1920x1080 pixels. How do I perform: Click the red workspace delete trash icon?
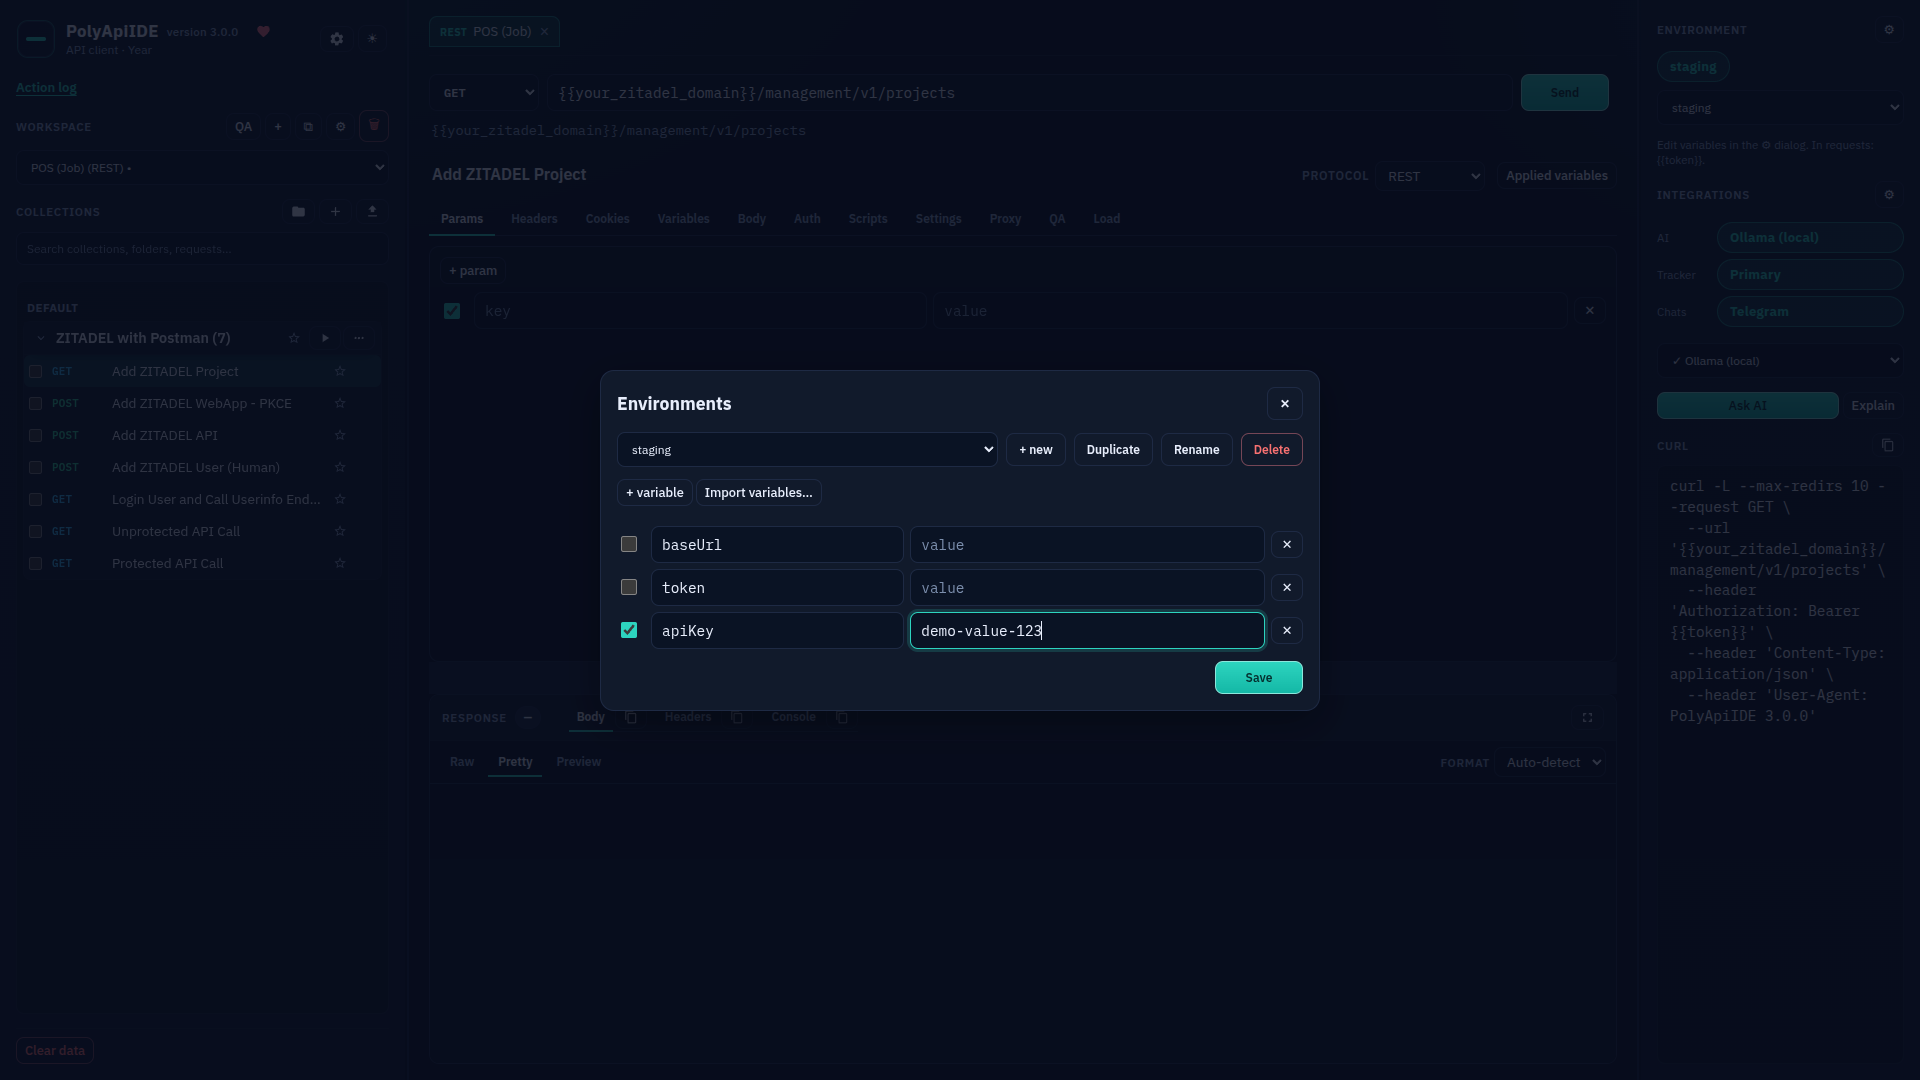coord(374,126)
